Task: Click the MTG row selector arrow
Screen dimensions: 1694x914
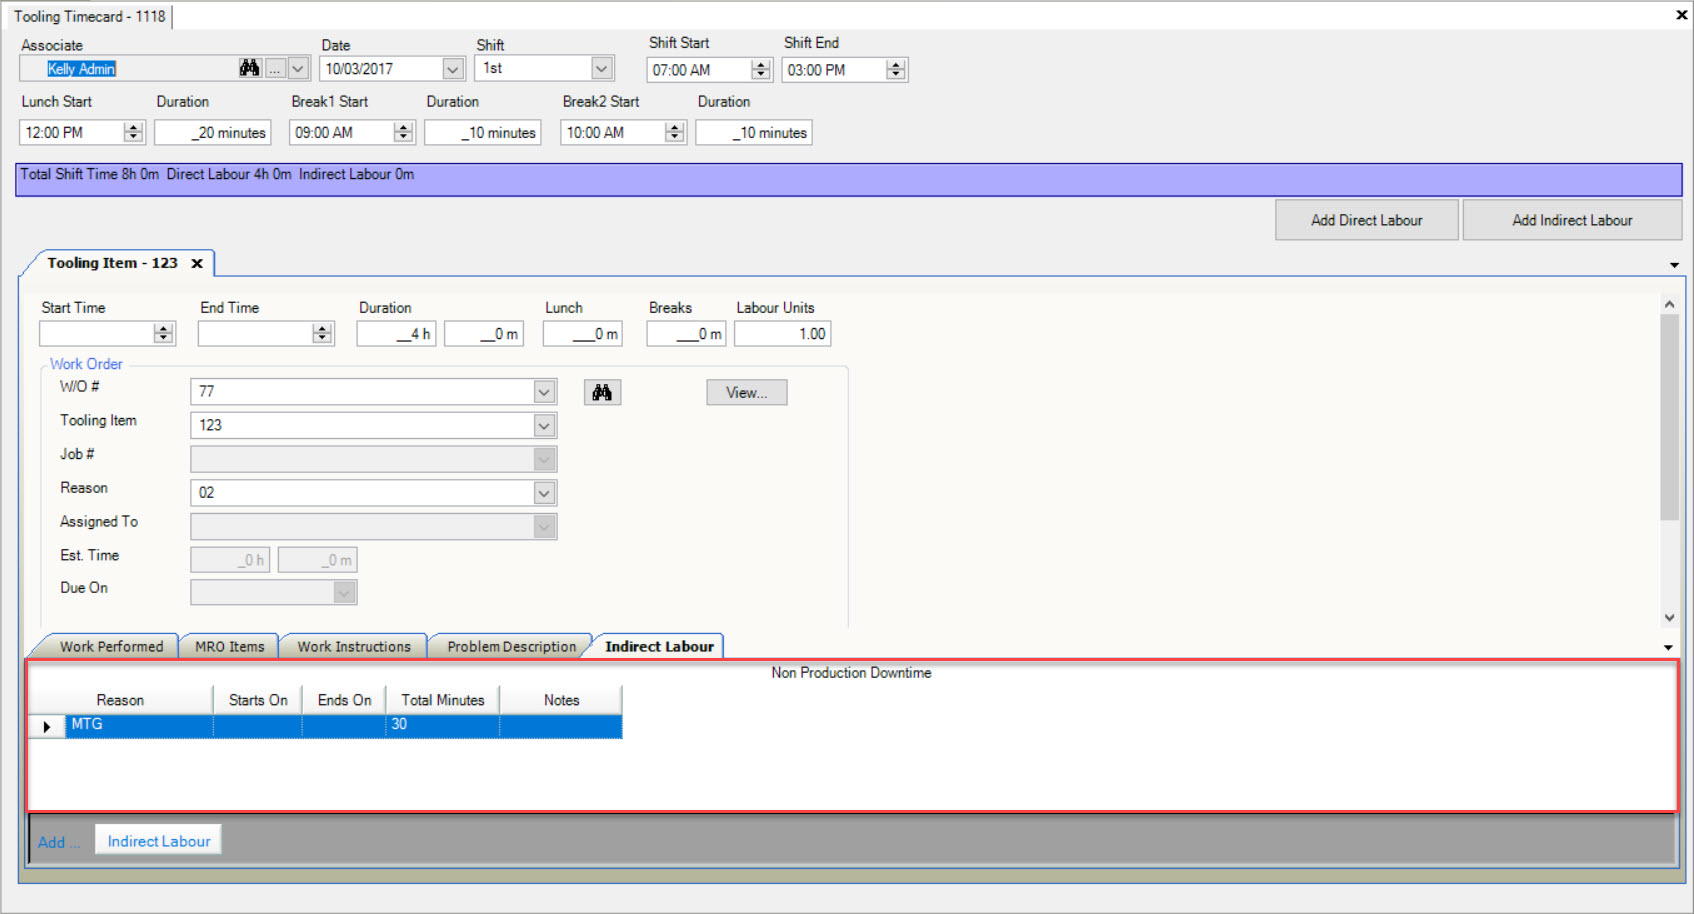Action: tap(47, 726)
